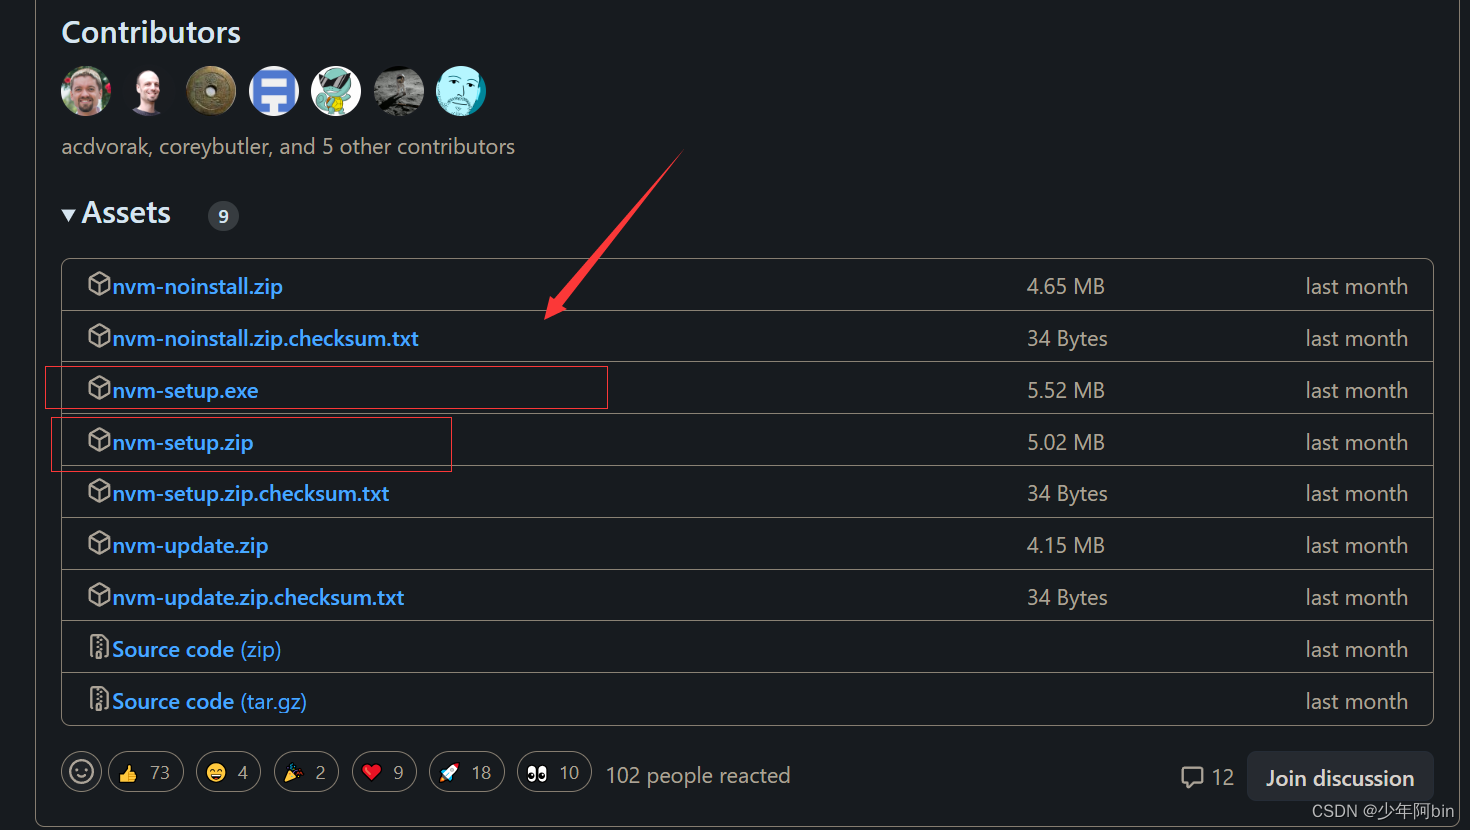
Task: Click the 5.02 MB size of nvm-setup.zip
Action: pyautogui.click(x=1066, y=442)
